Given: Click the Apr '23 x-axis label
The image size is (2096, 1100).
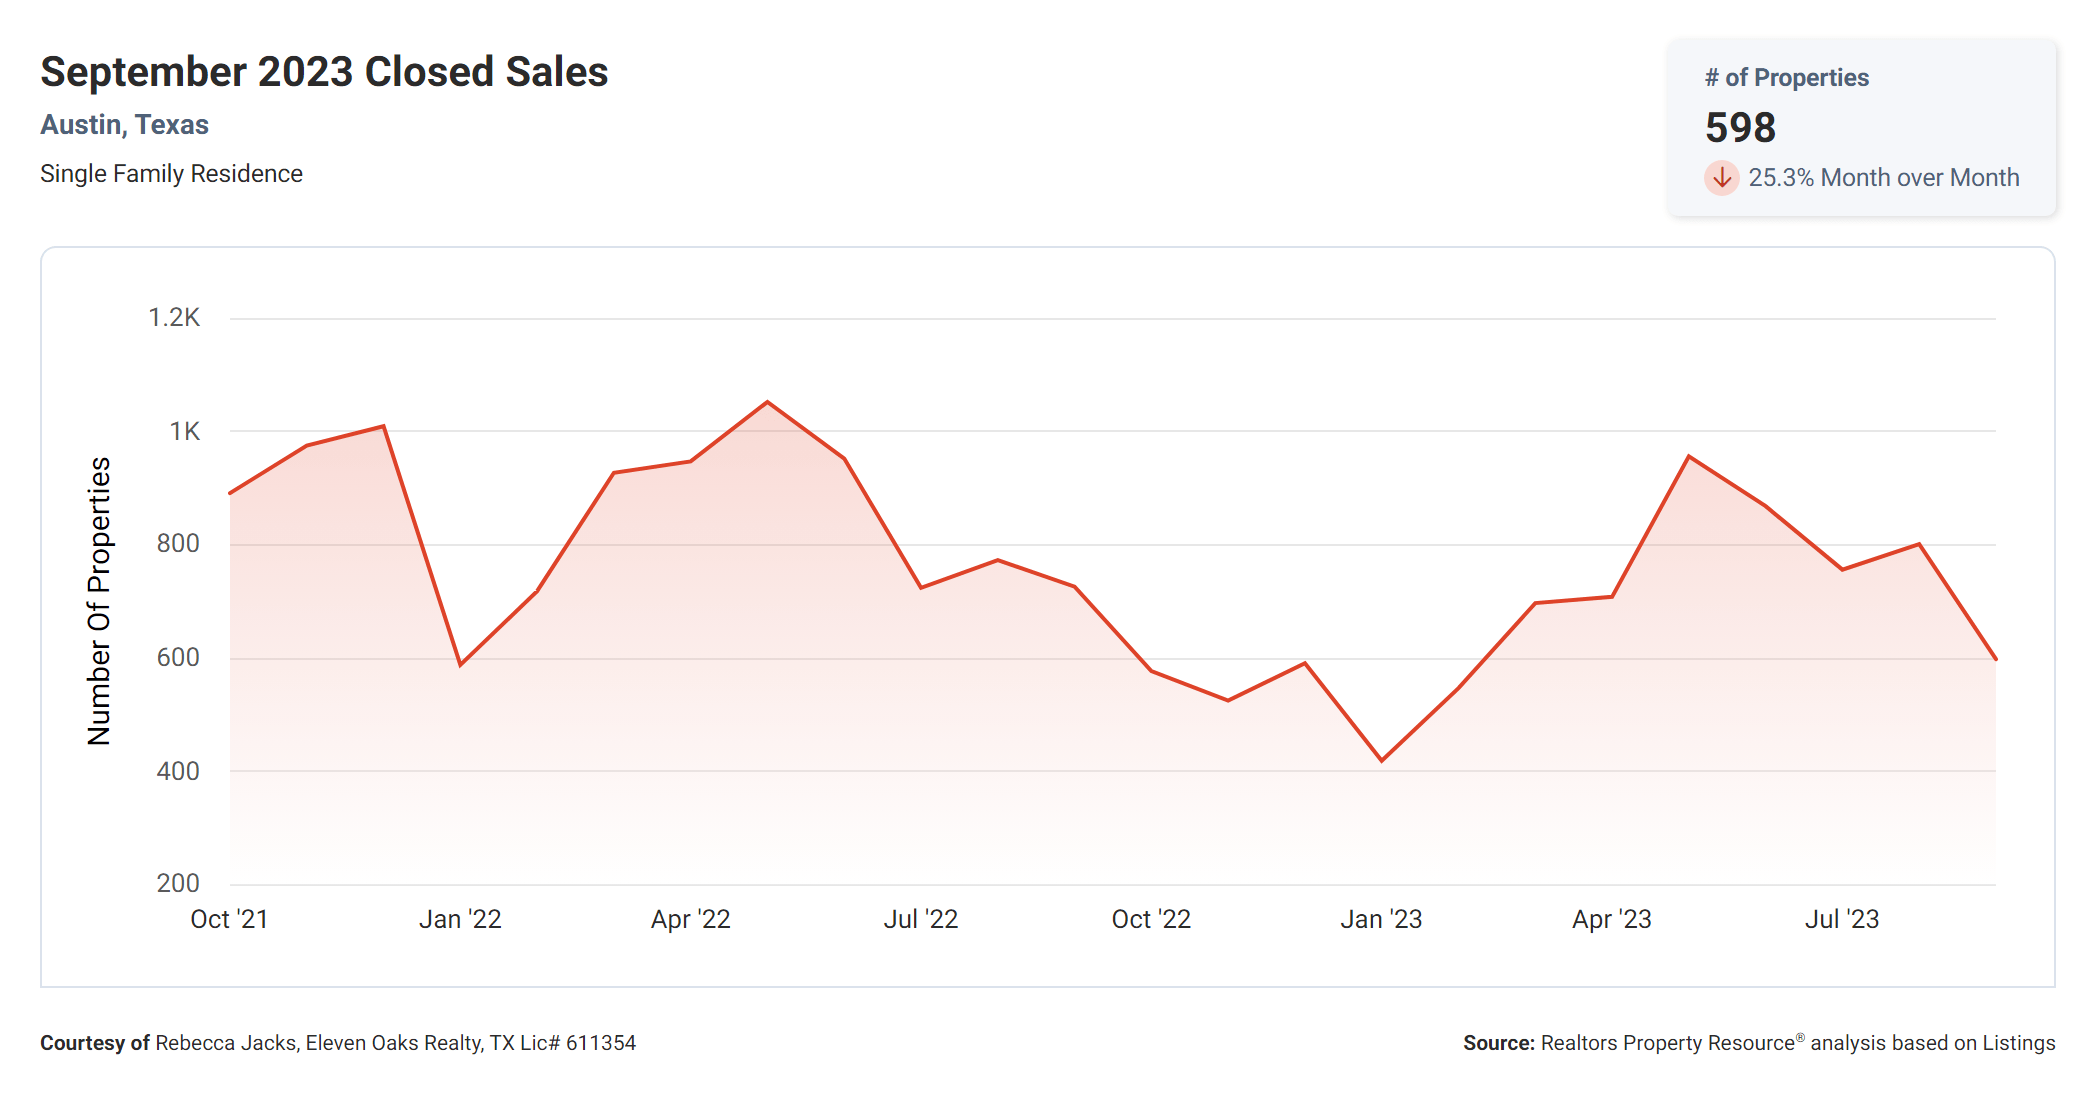Looking at the screenshot, I should coord(1611,919).
